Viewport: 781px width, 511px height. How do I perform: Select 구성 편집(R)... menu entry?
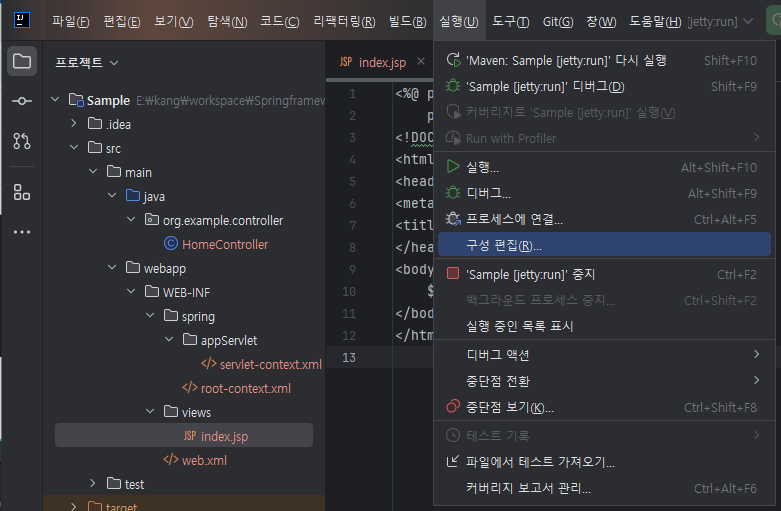[604, 245]
